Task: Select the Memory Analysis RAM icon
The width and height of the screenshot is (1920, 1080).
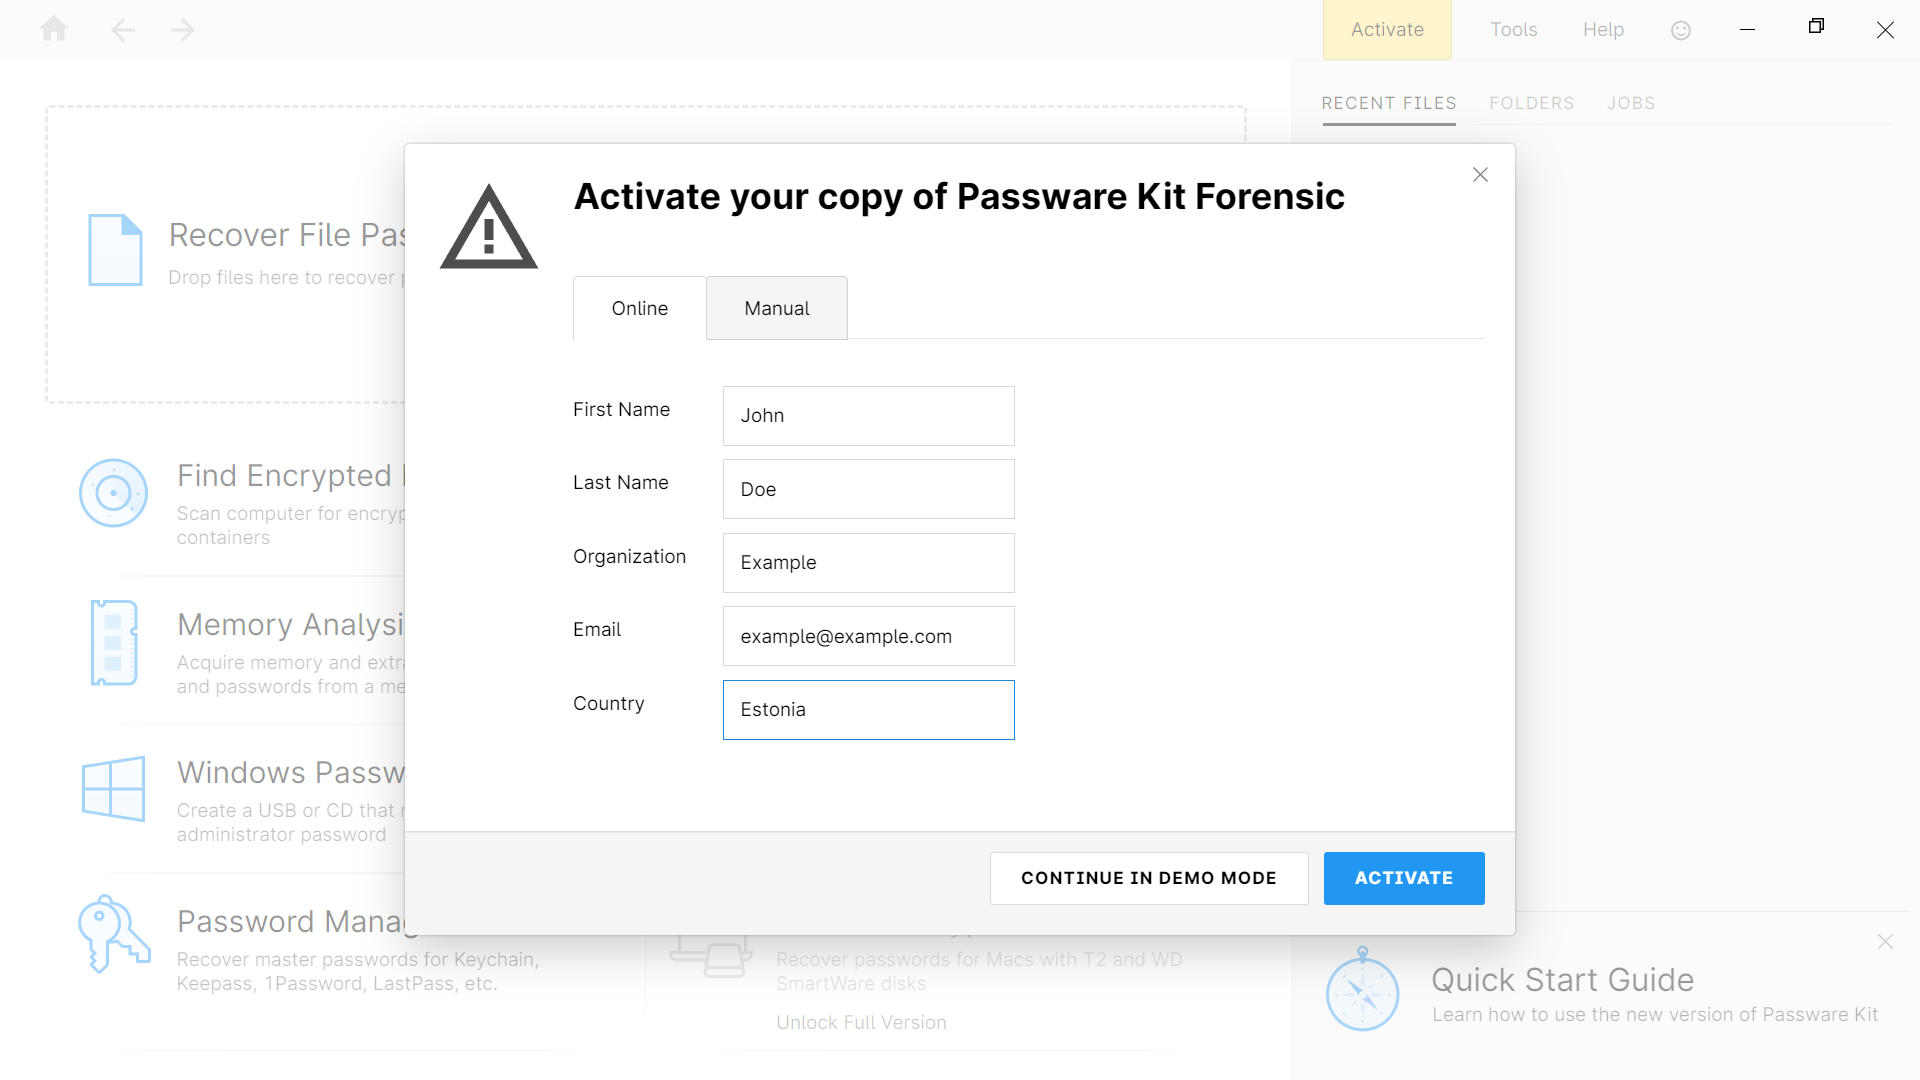Action: (x=113, y=643)
